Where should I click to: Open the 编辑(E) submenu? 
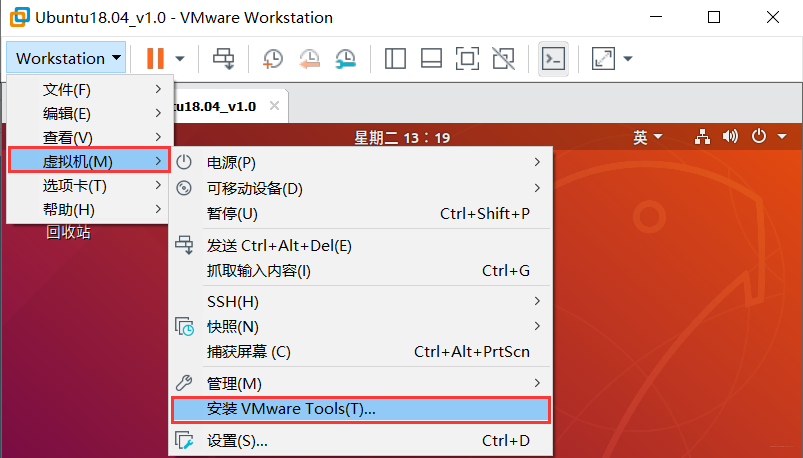pyautogui.click(x=88, y=113)
